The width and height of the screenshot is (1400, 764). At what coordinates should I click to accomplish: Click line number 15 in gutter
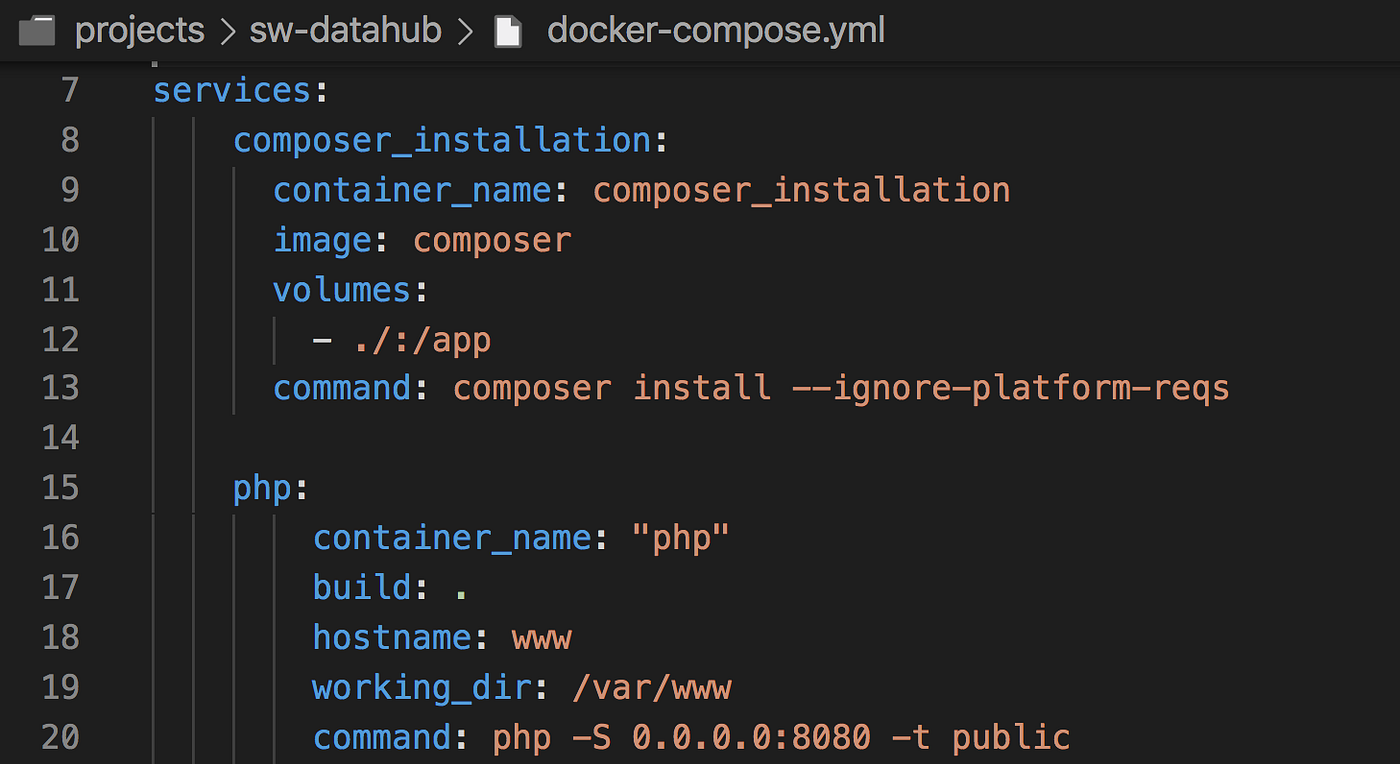[x=60, y=488]
